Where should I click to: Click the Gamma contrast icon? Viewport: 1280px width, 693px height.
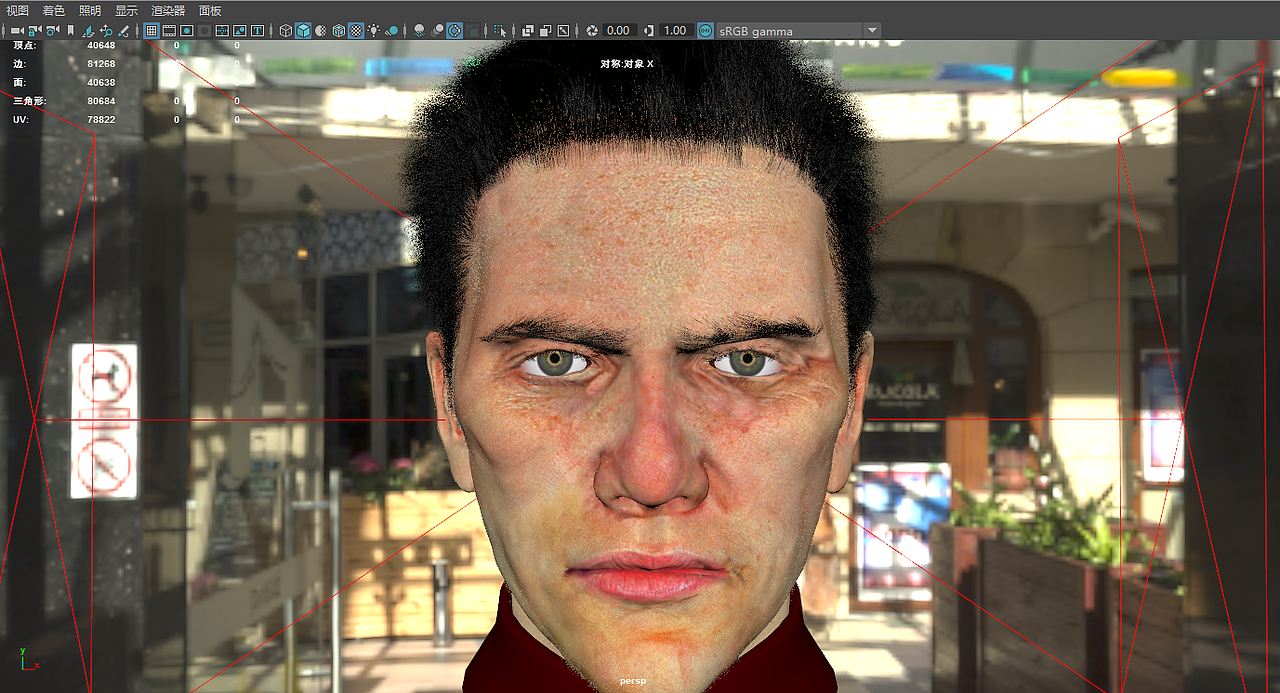click(649, 30)
